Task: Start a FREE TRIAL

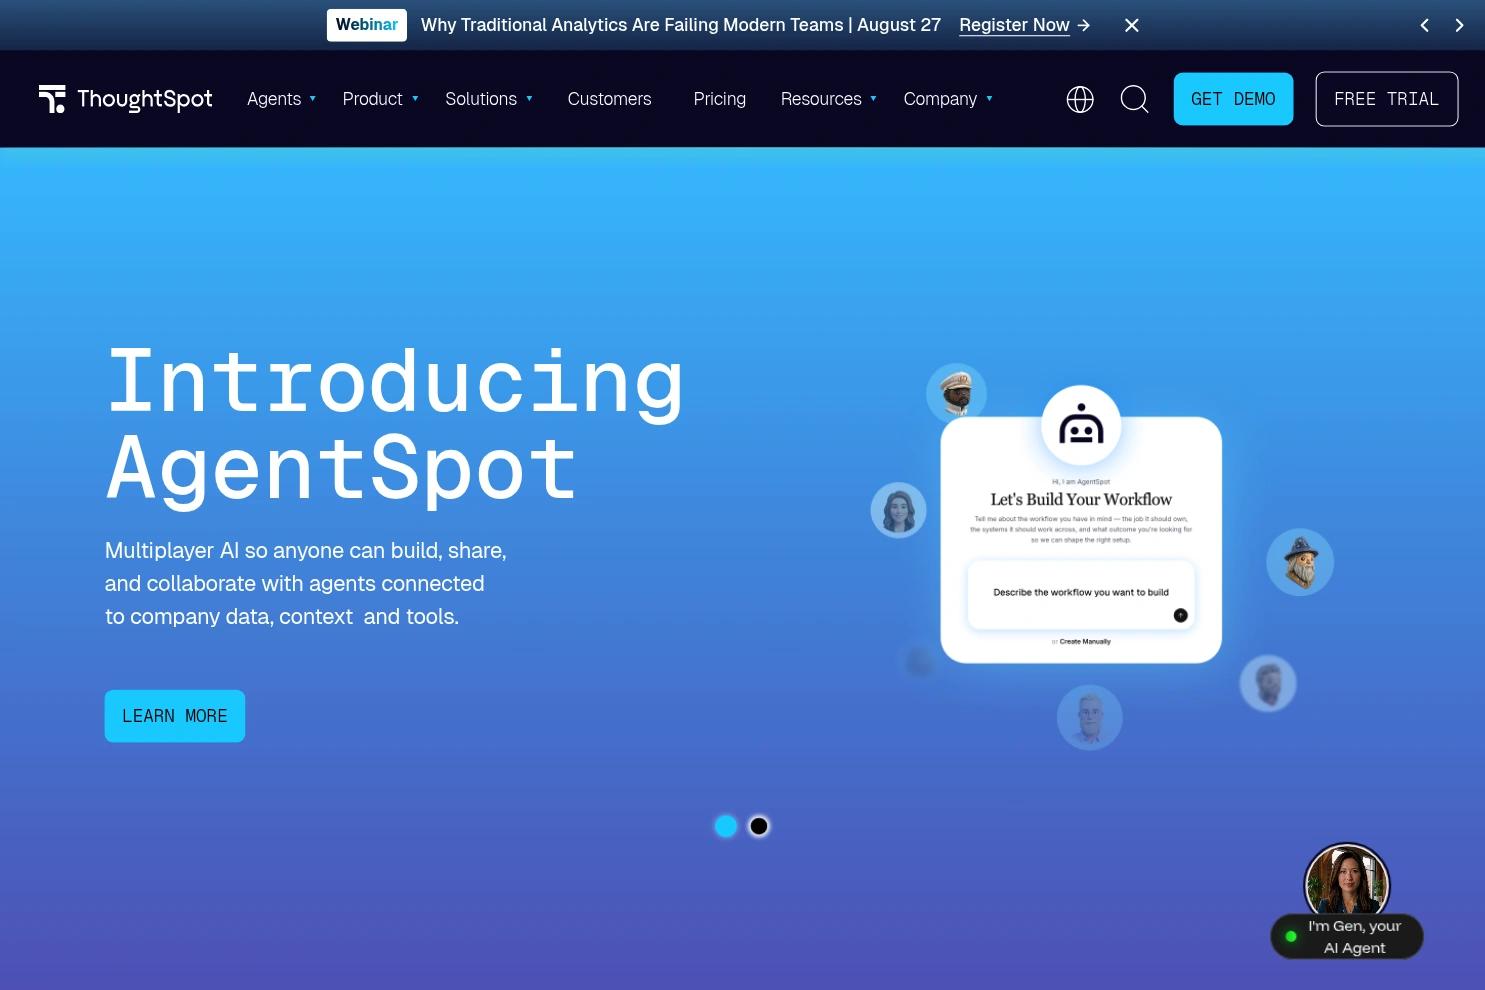Action: point(1386,99)
